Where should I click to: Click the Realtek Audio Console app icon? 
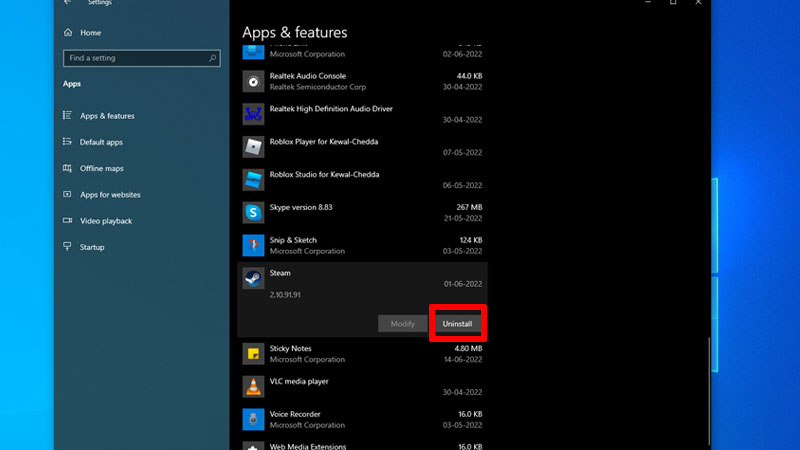tap(253, 81)
